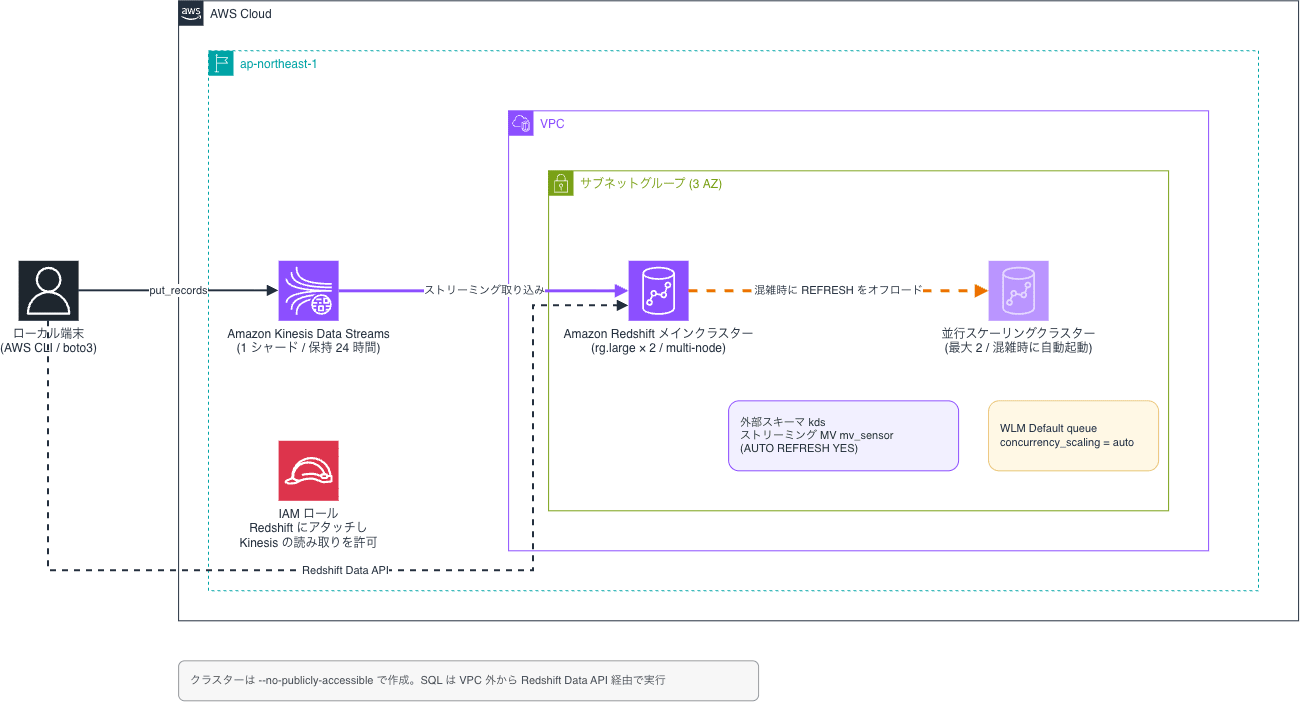Click the AWS Cloud logo icon
This screenshot has height=702, width=1300.
pyautogui.click(x=191, y=13)
